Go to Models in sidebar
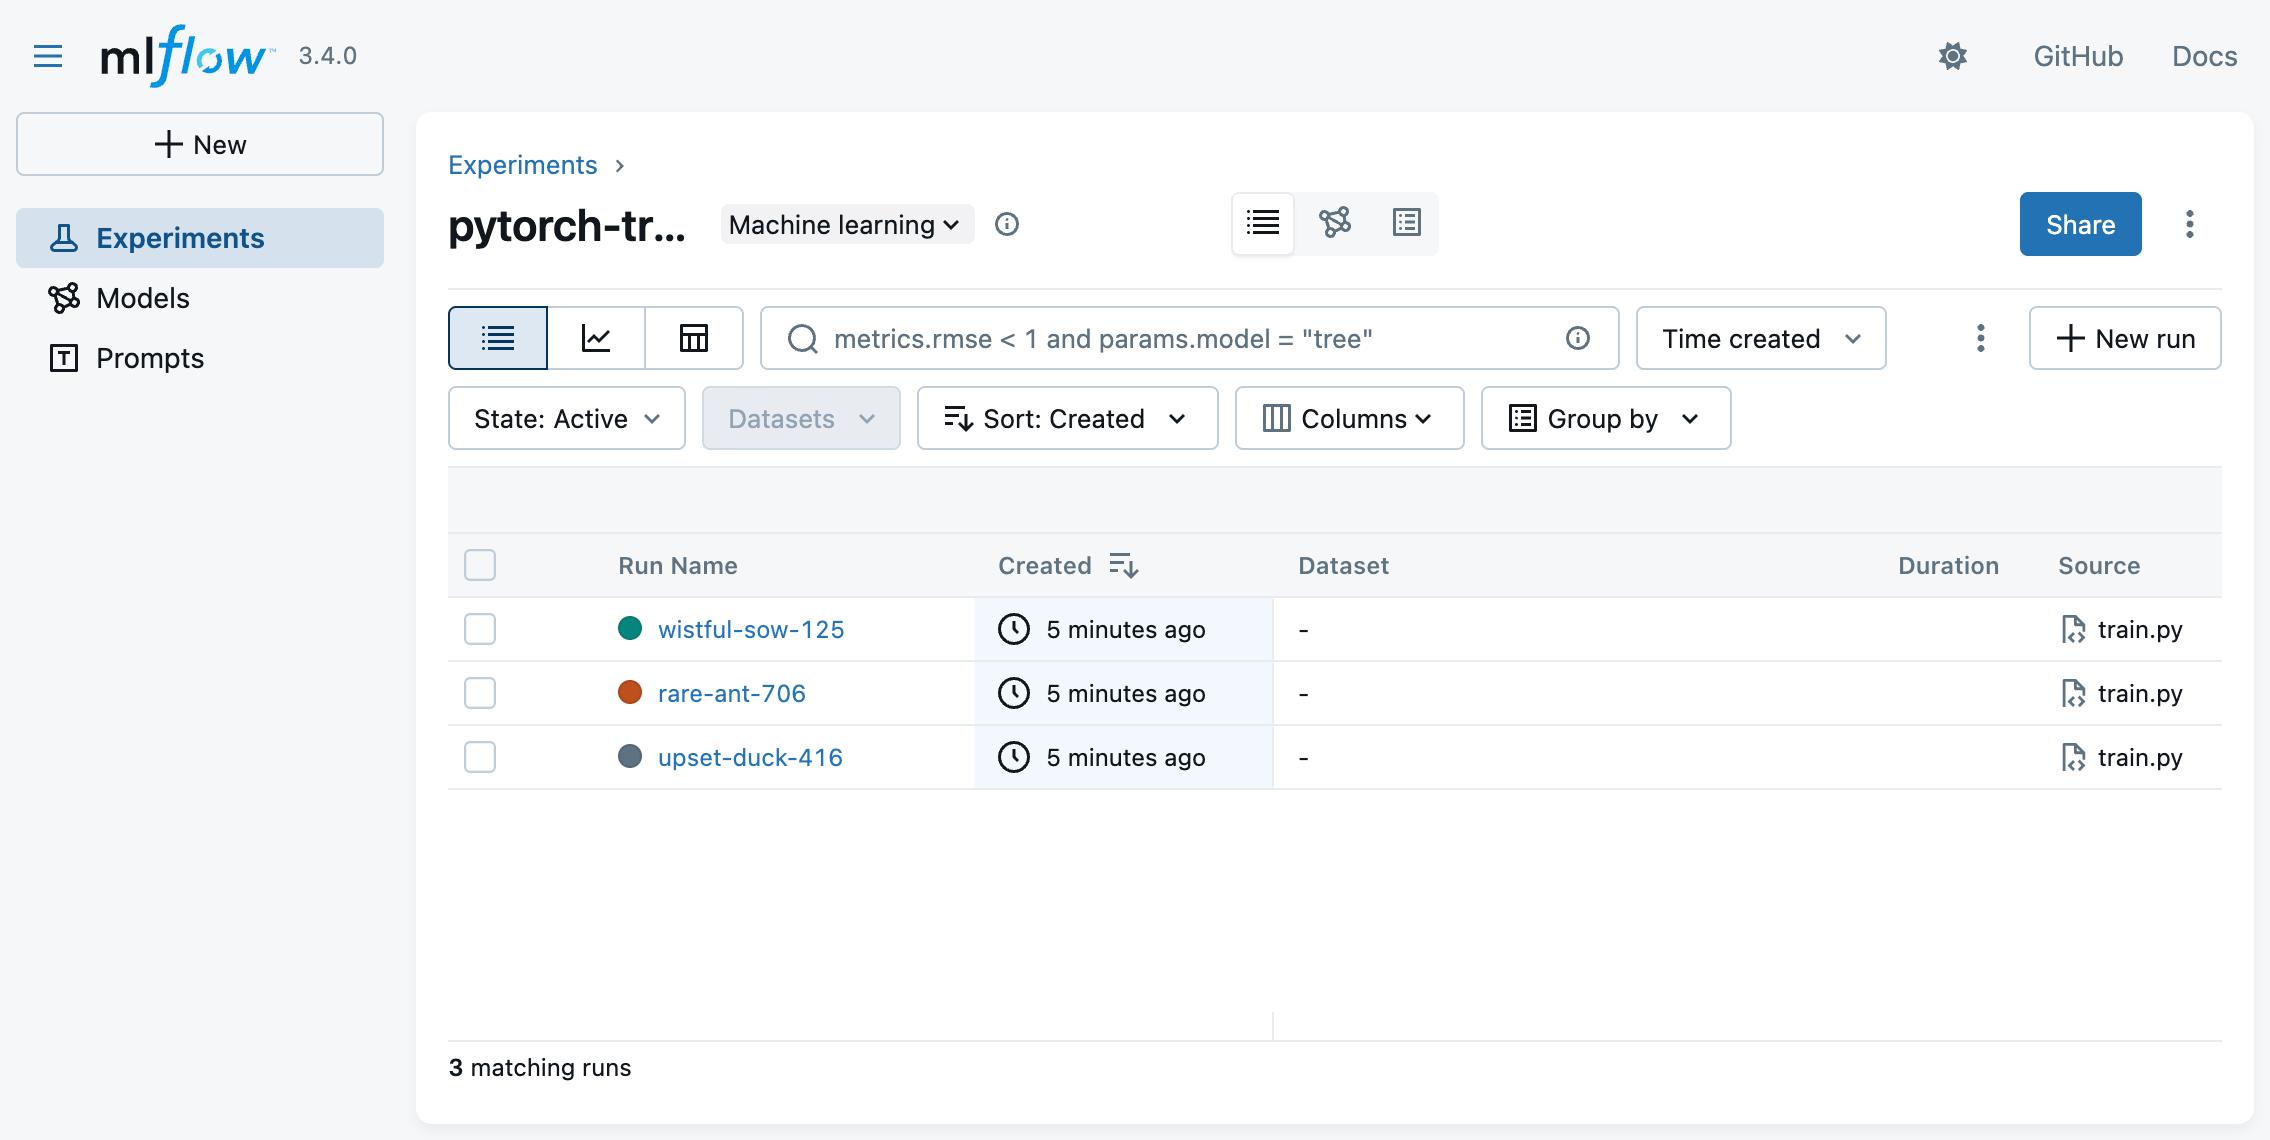 point(142,298)
